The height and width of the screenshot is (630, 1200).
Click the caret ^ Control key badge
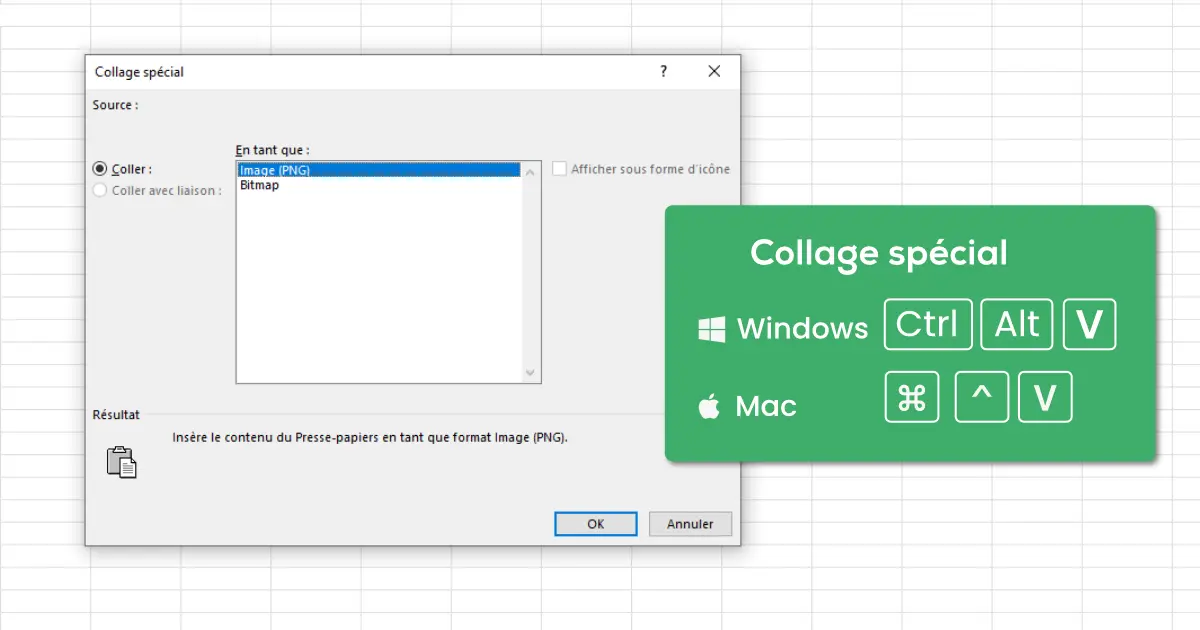(981, 397)
